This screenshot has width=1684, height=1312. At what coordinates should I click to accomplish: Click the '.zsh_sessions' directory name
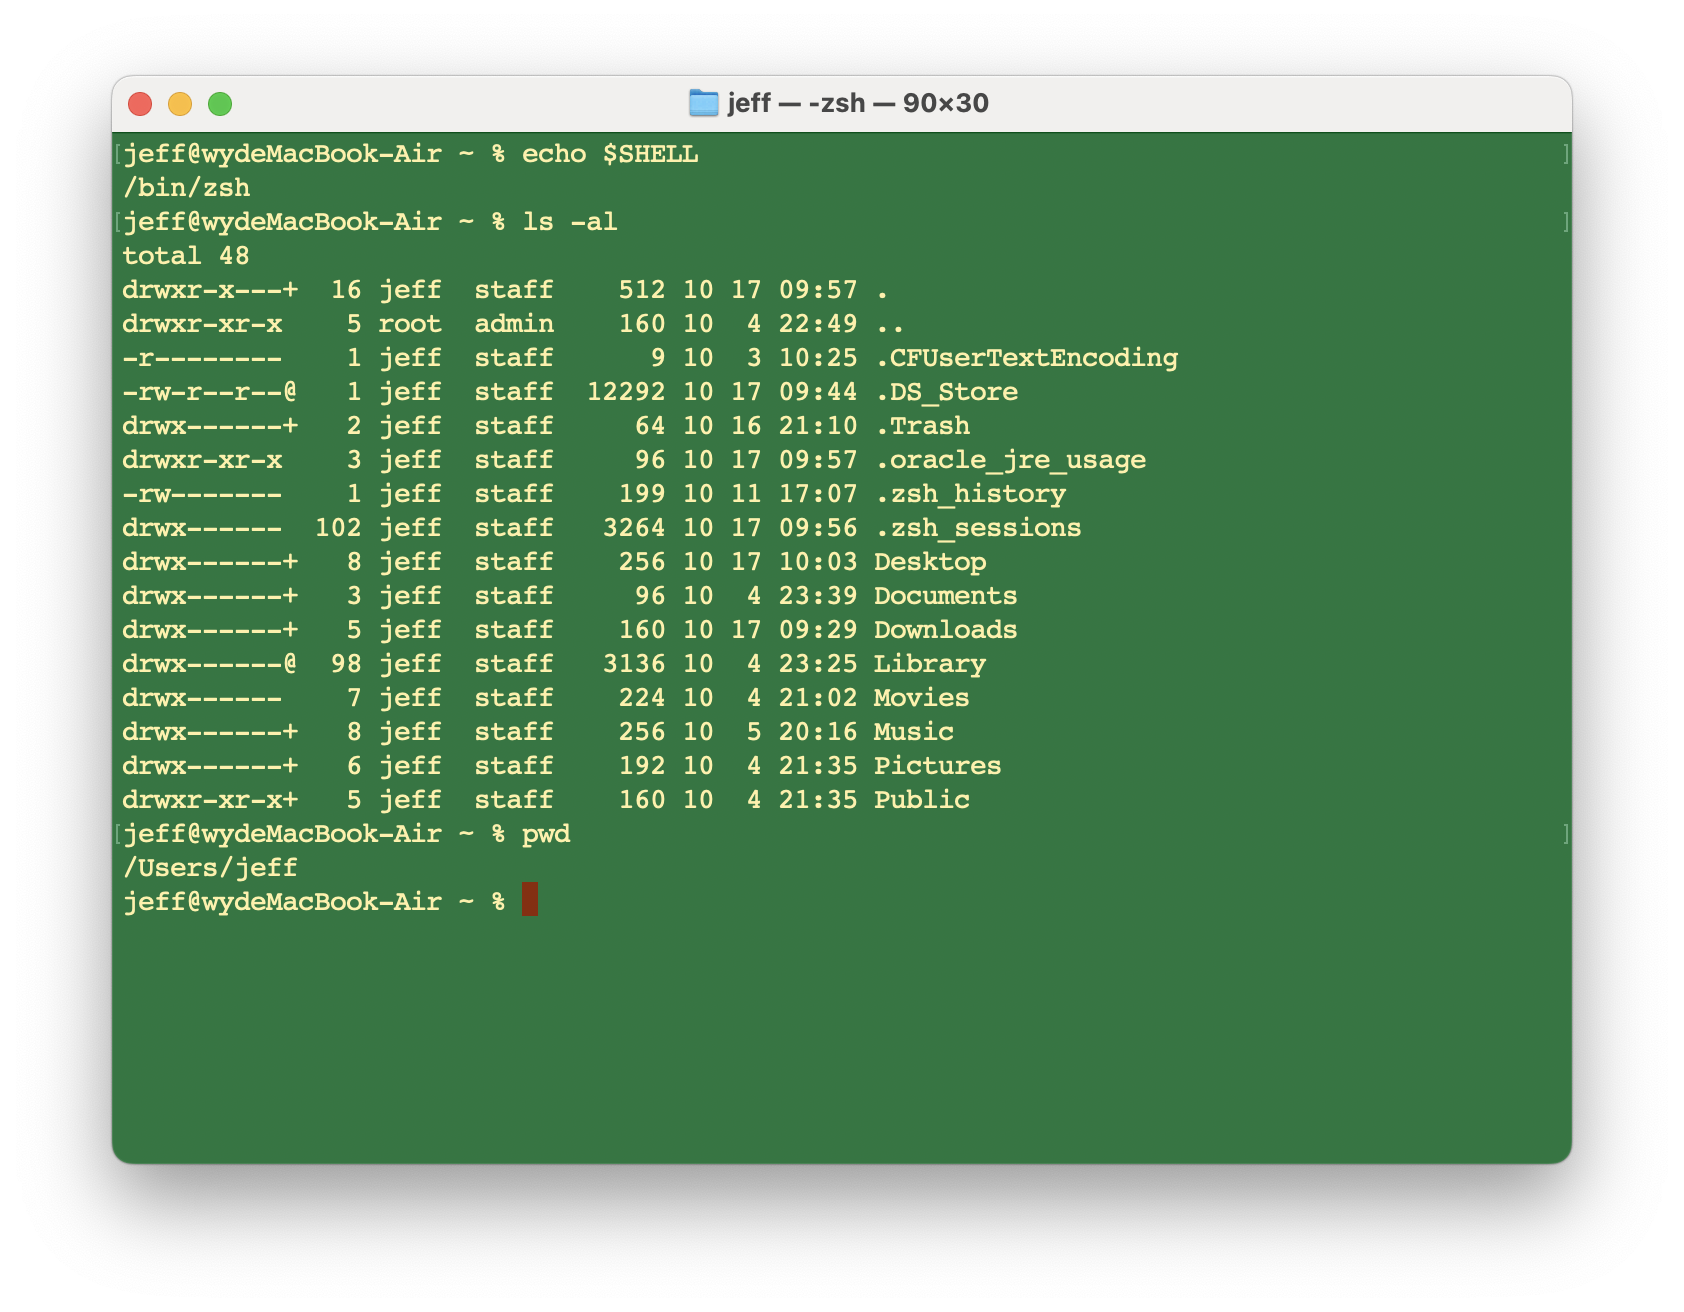pyautogui.click(x=978, y=528)
